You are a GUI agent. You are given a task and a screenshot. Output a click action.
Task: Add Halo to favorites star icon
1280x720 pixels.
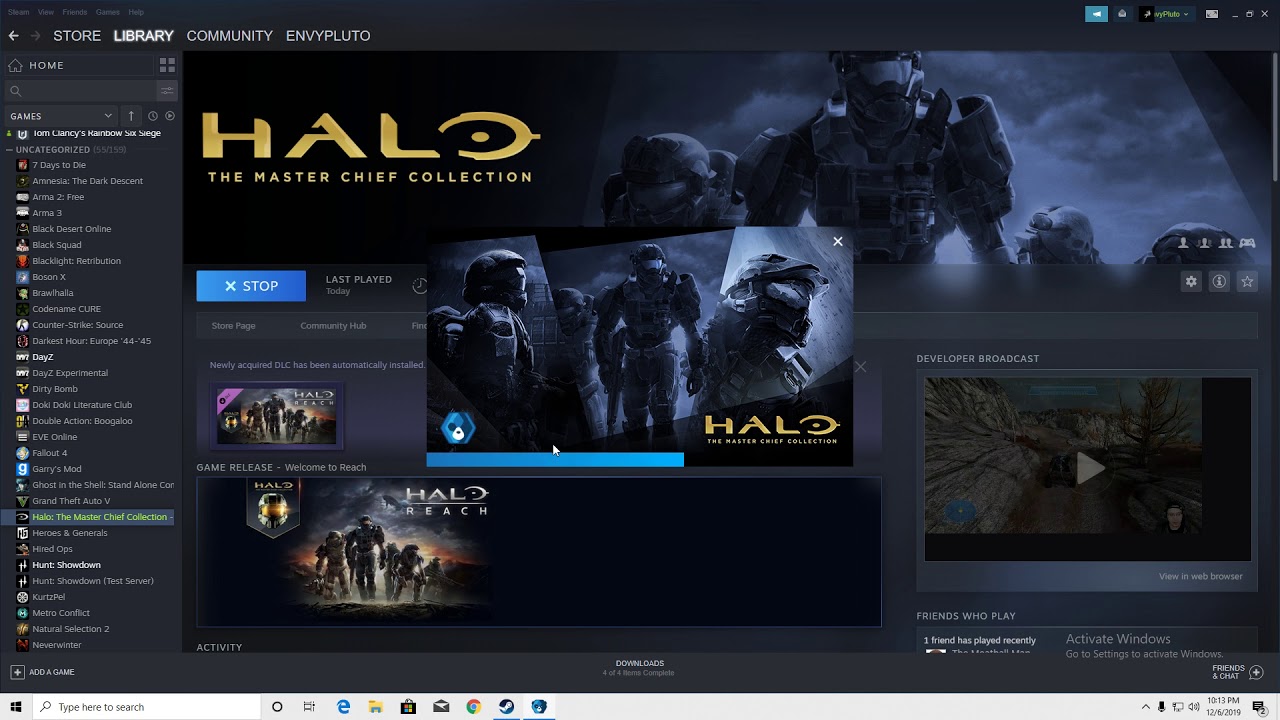[1247, 282]
